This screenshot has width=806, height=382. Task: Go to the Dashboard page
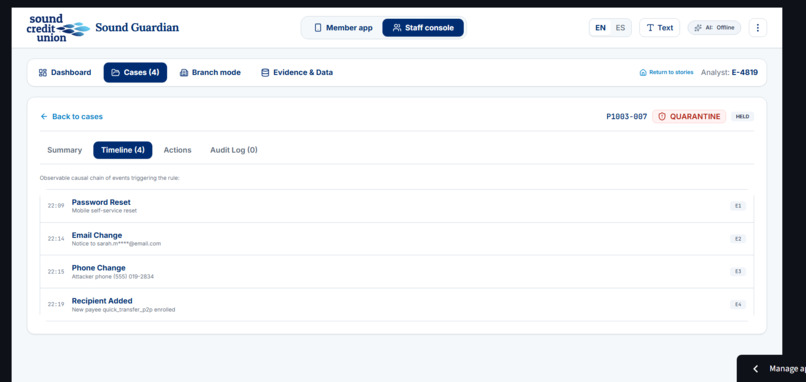pyautogui.click(x=65, y=72)
